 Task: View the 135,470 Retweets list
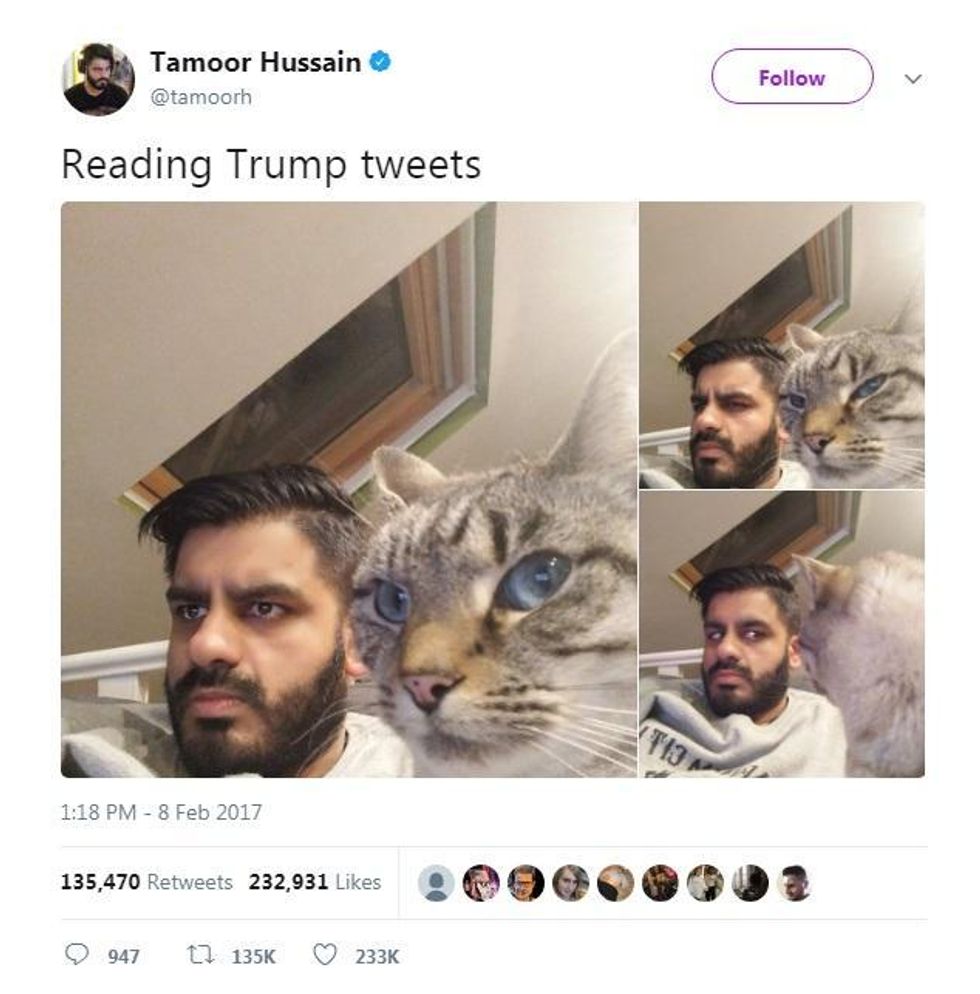[x=146, y=882]
